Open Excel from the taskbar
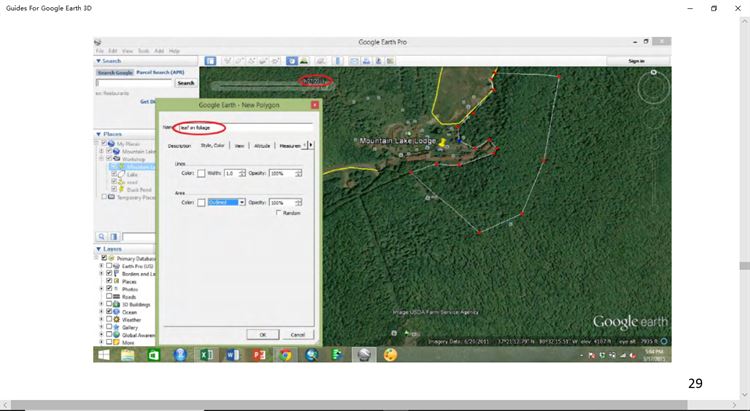 tap(206, 355)
